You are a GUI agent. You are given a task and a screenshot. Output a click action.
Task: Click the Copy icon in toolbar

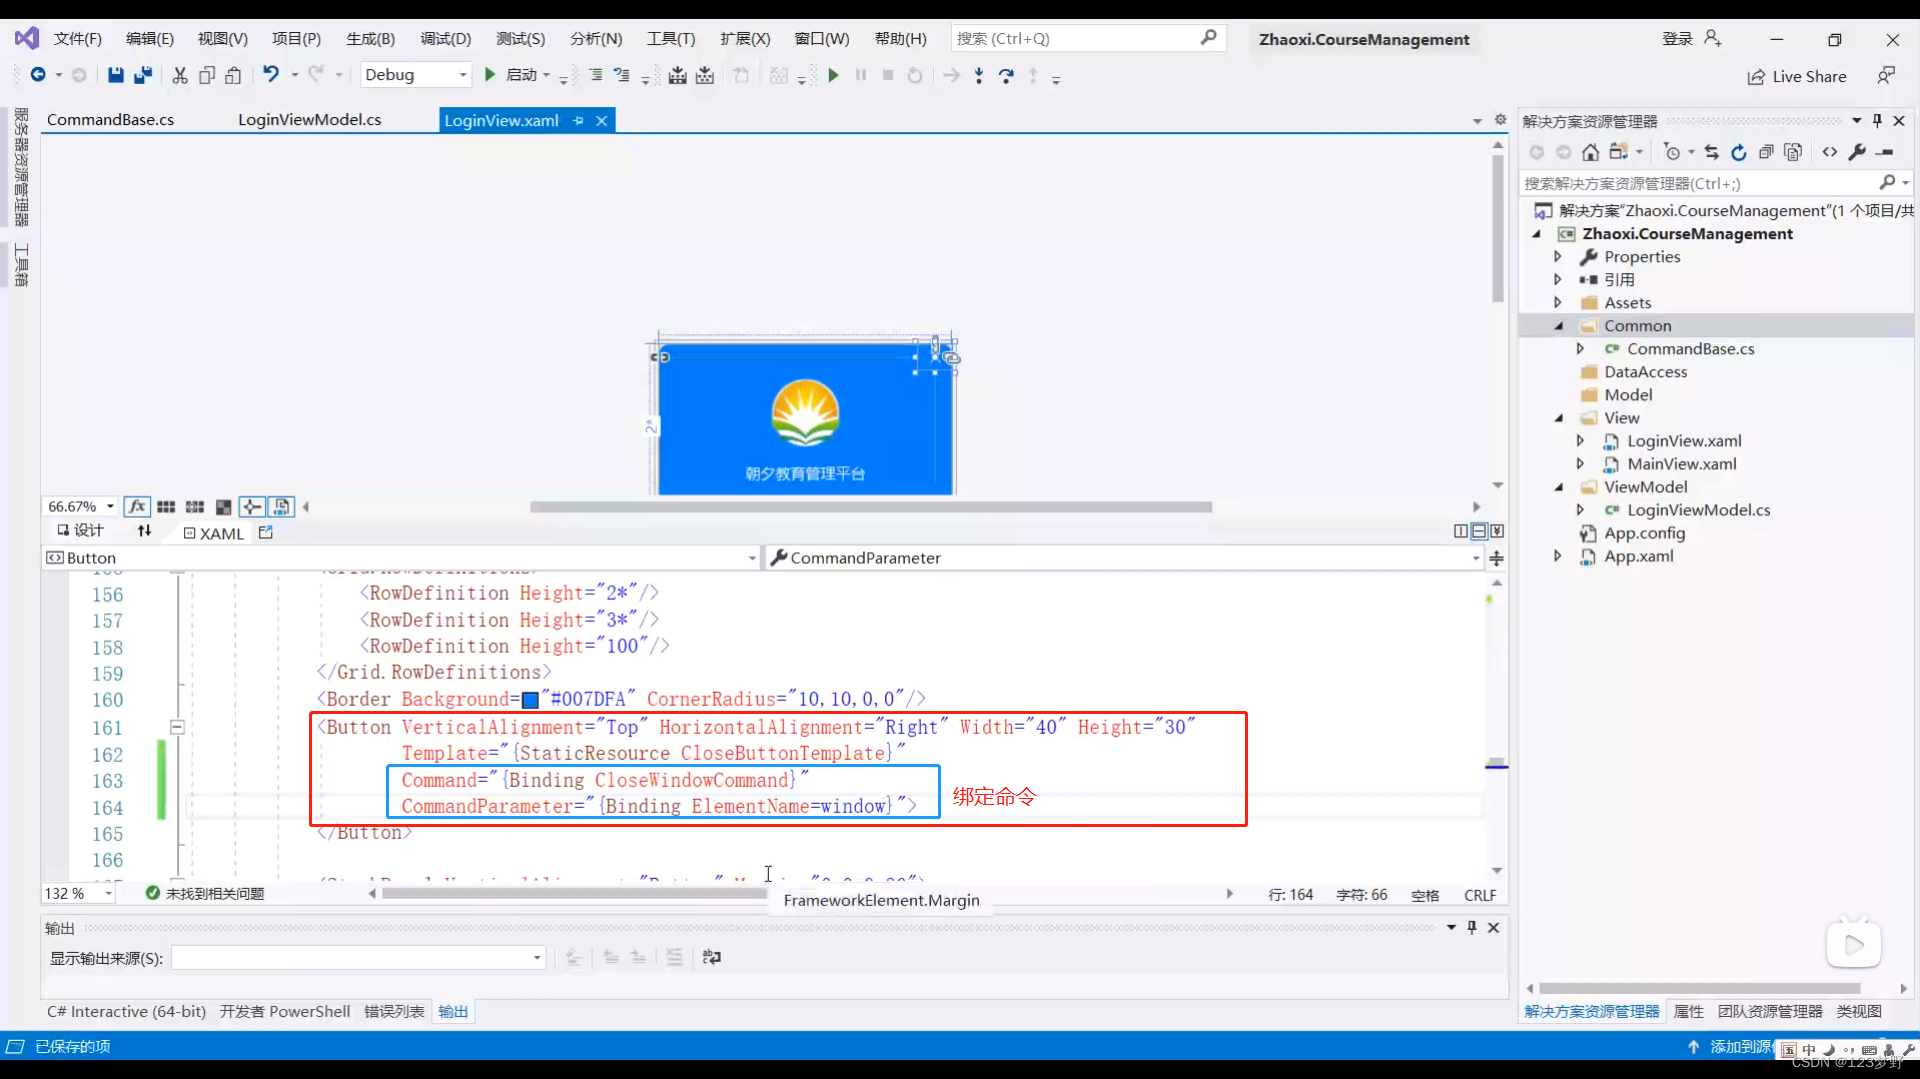[207, 75]
